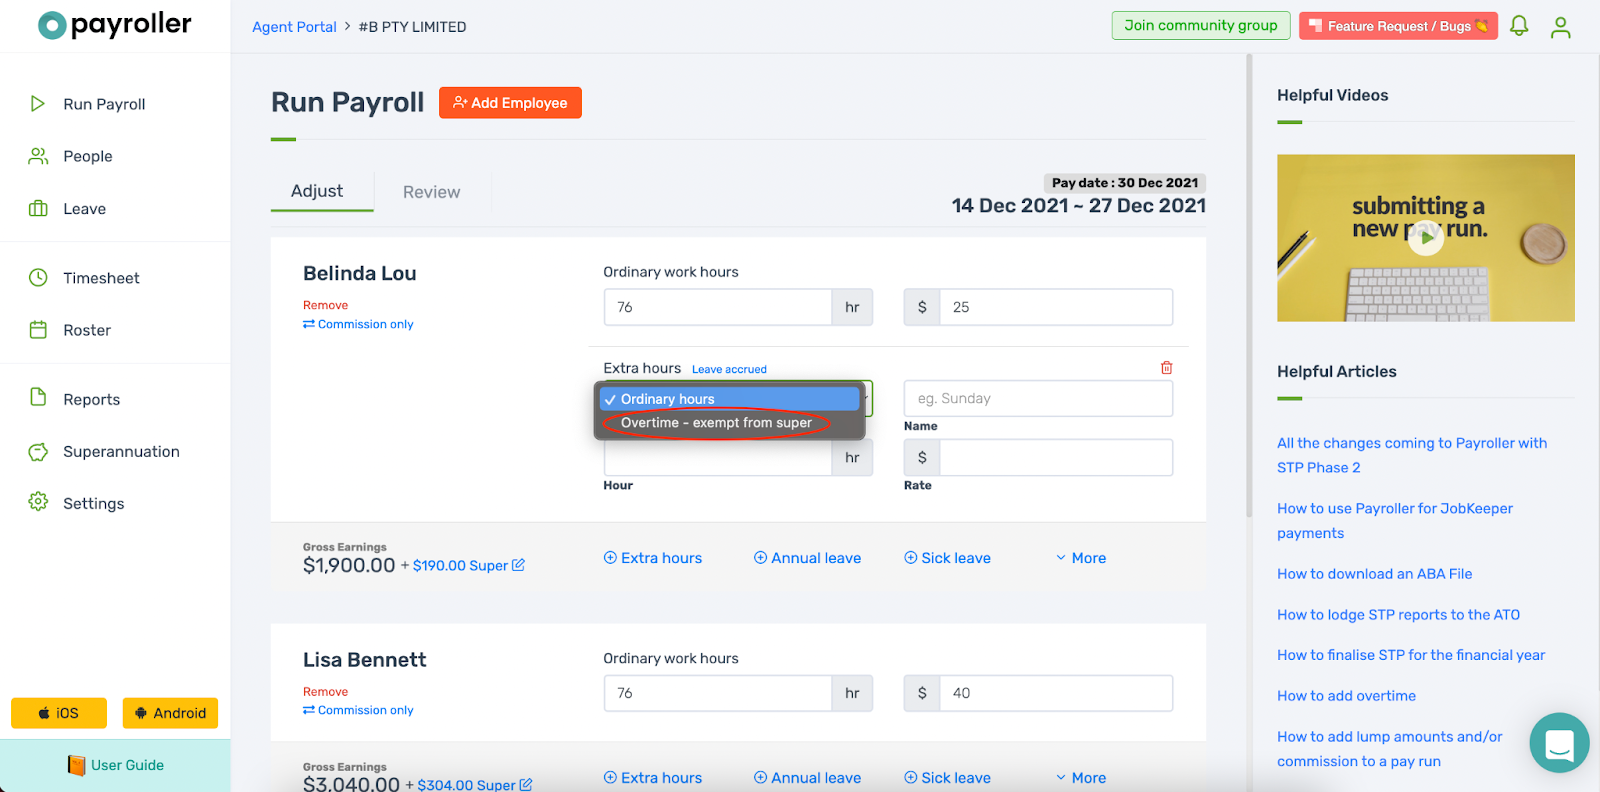
Task: Click Belinda Lou's ordinary work hours field
Action: tap(717, 307)
